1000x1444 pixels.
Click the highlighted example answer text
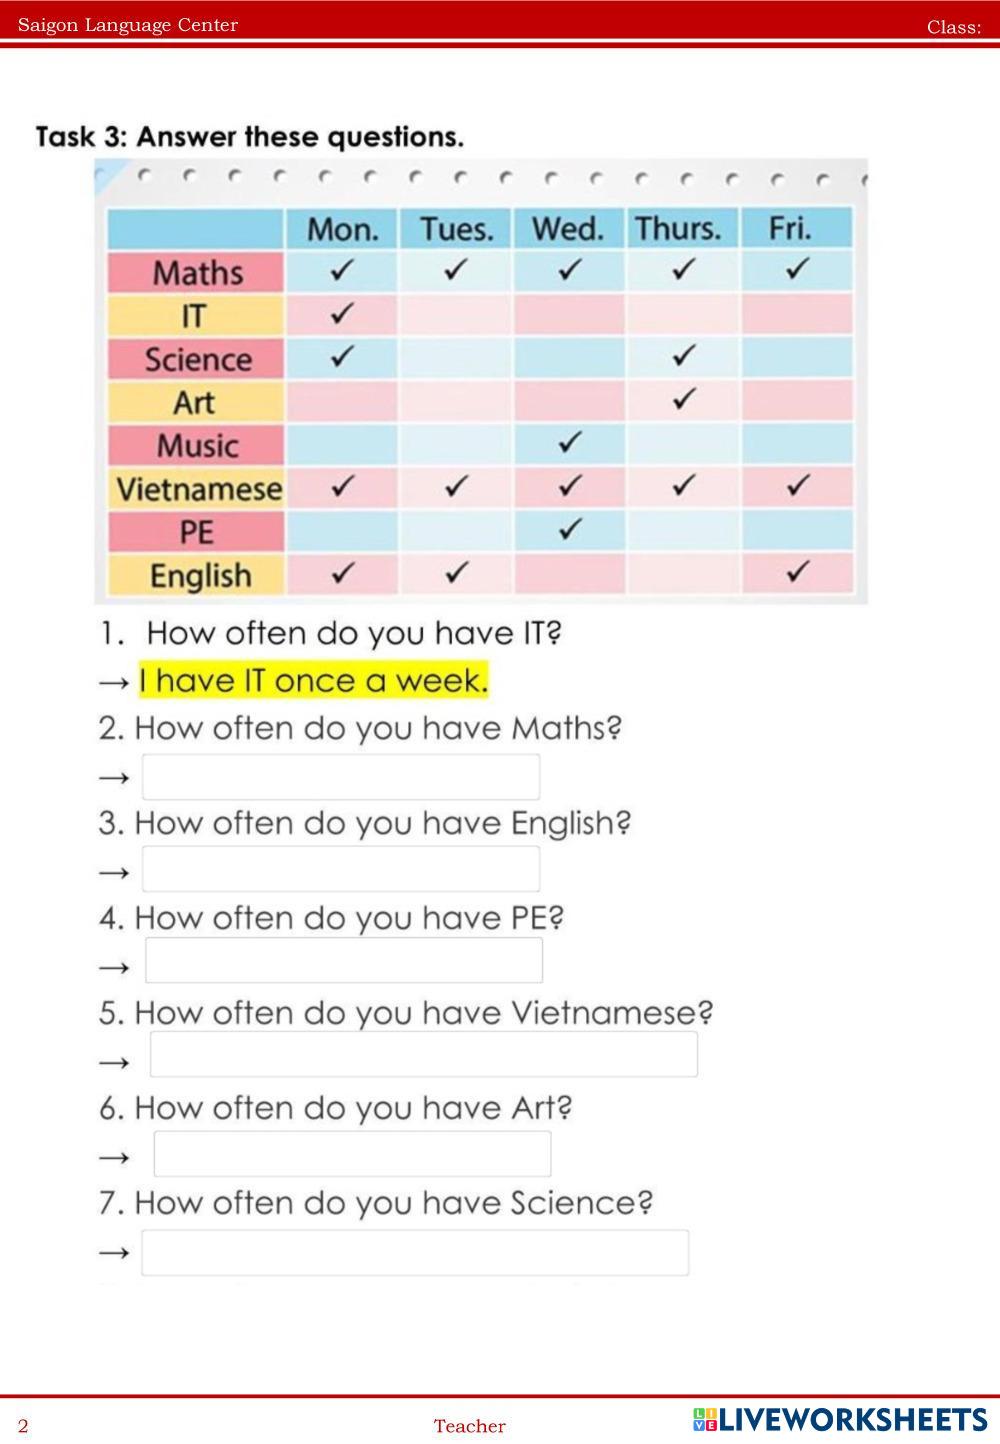(x=313, y=681)
